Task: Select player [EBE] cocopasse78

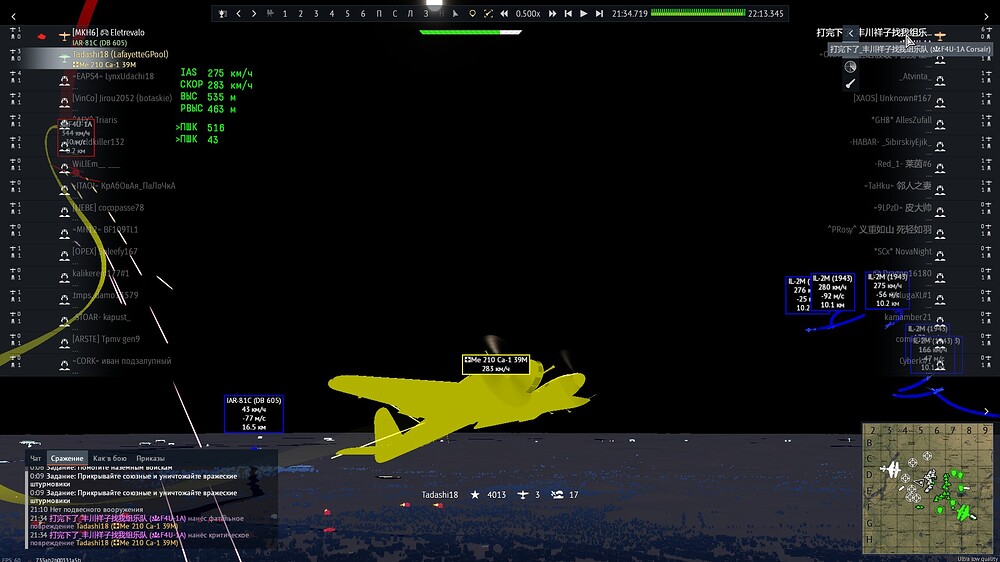Action: 108,208
